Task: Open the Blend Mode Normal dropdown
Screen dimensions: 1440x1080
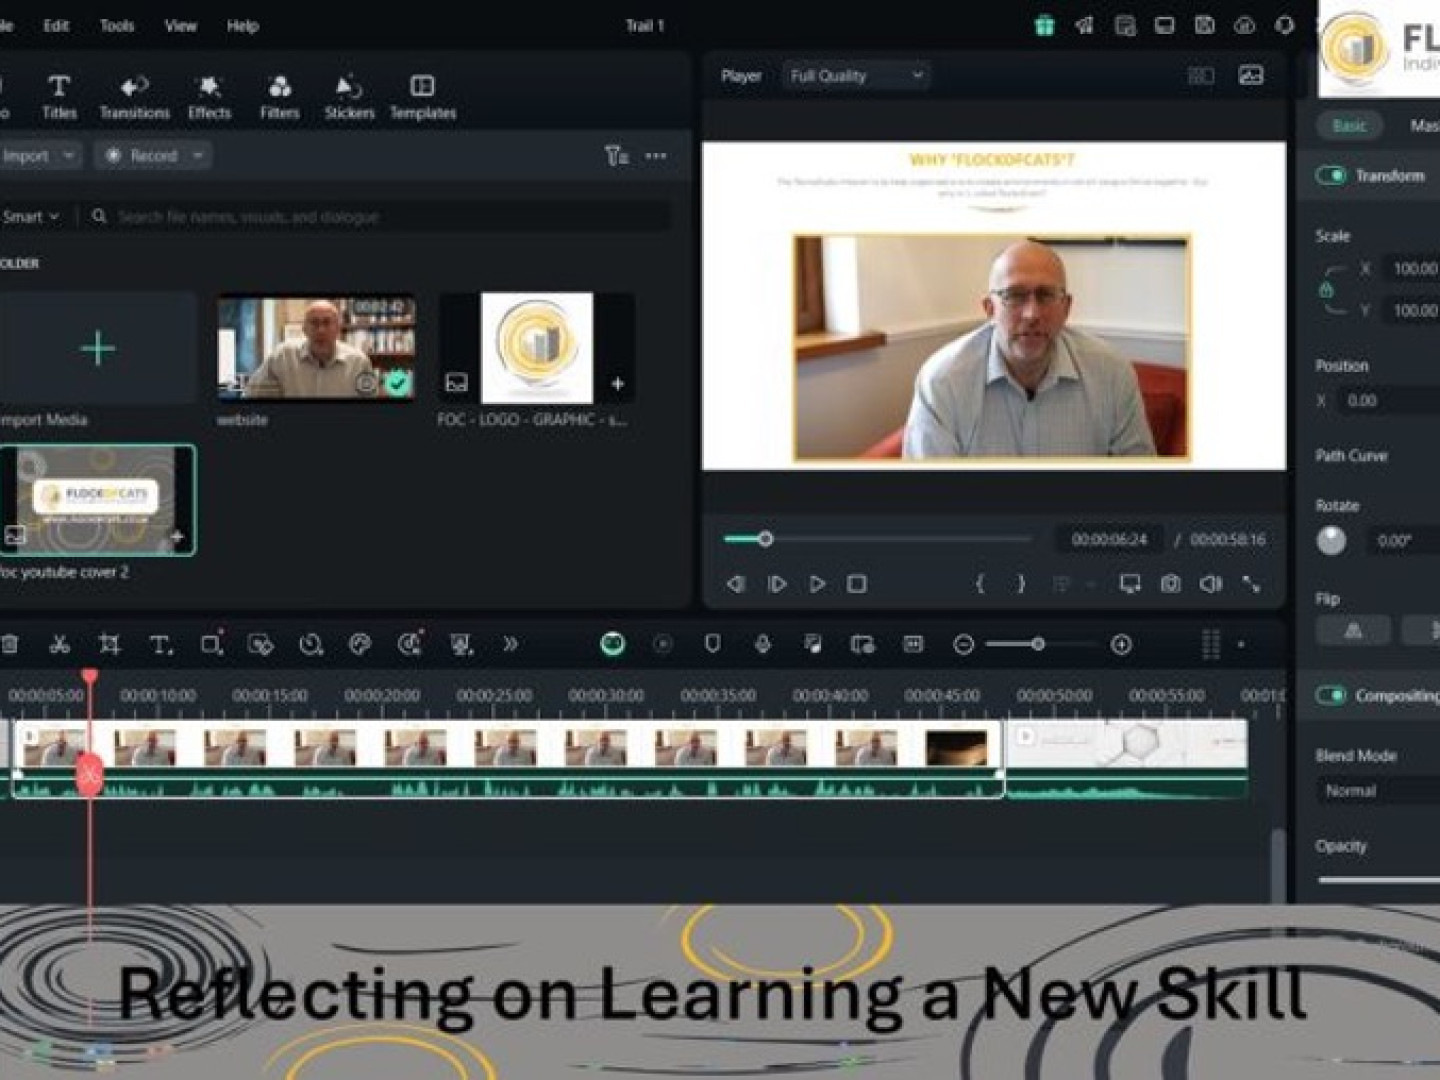Action: [x=1380, y=791]
